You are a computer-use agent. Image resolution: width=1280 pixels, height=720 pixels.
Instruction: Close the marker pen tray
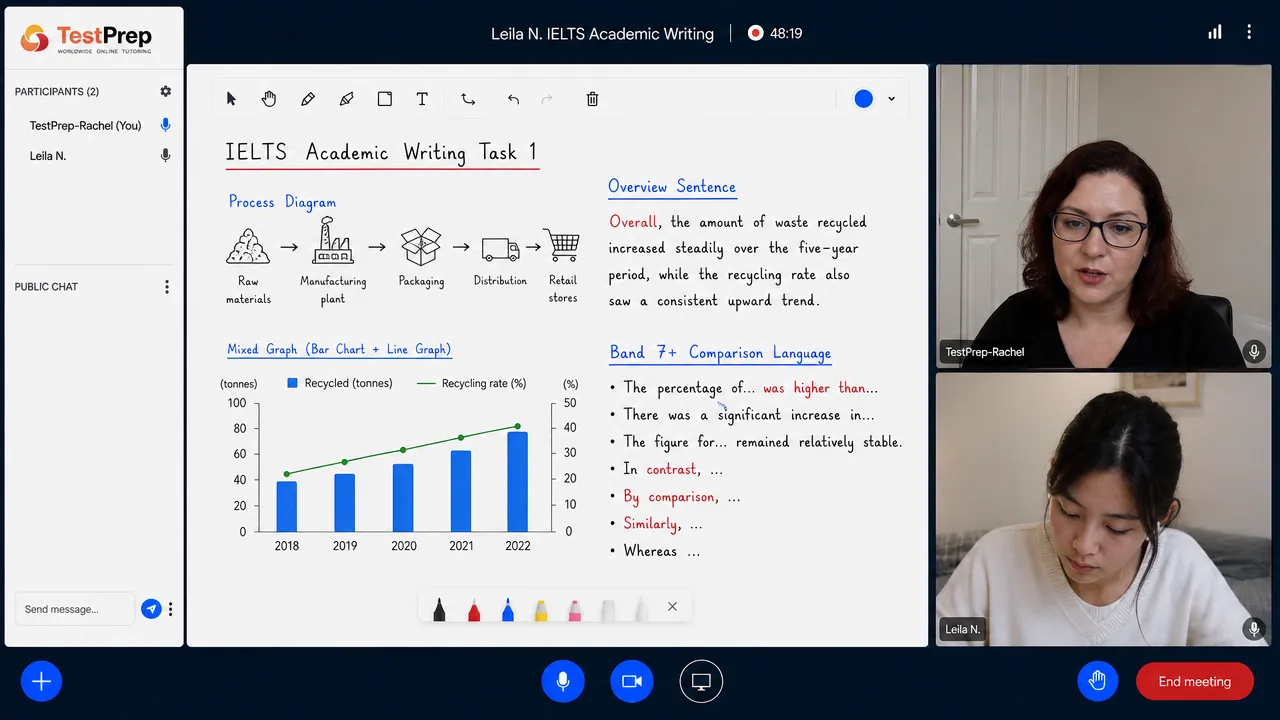pyautogui.click(x=672, y=606)
